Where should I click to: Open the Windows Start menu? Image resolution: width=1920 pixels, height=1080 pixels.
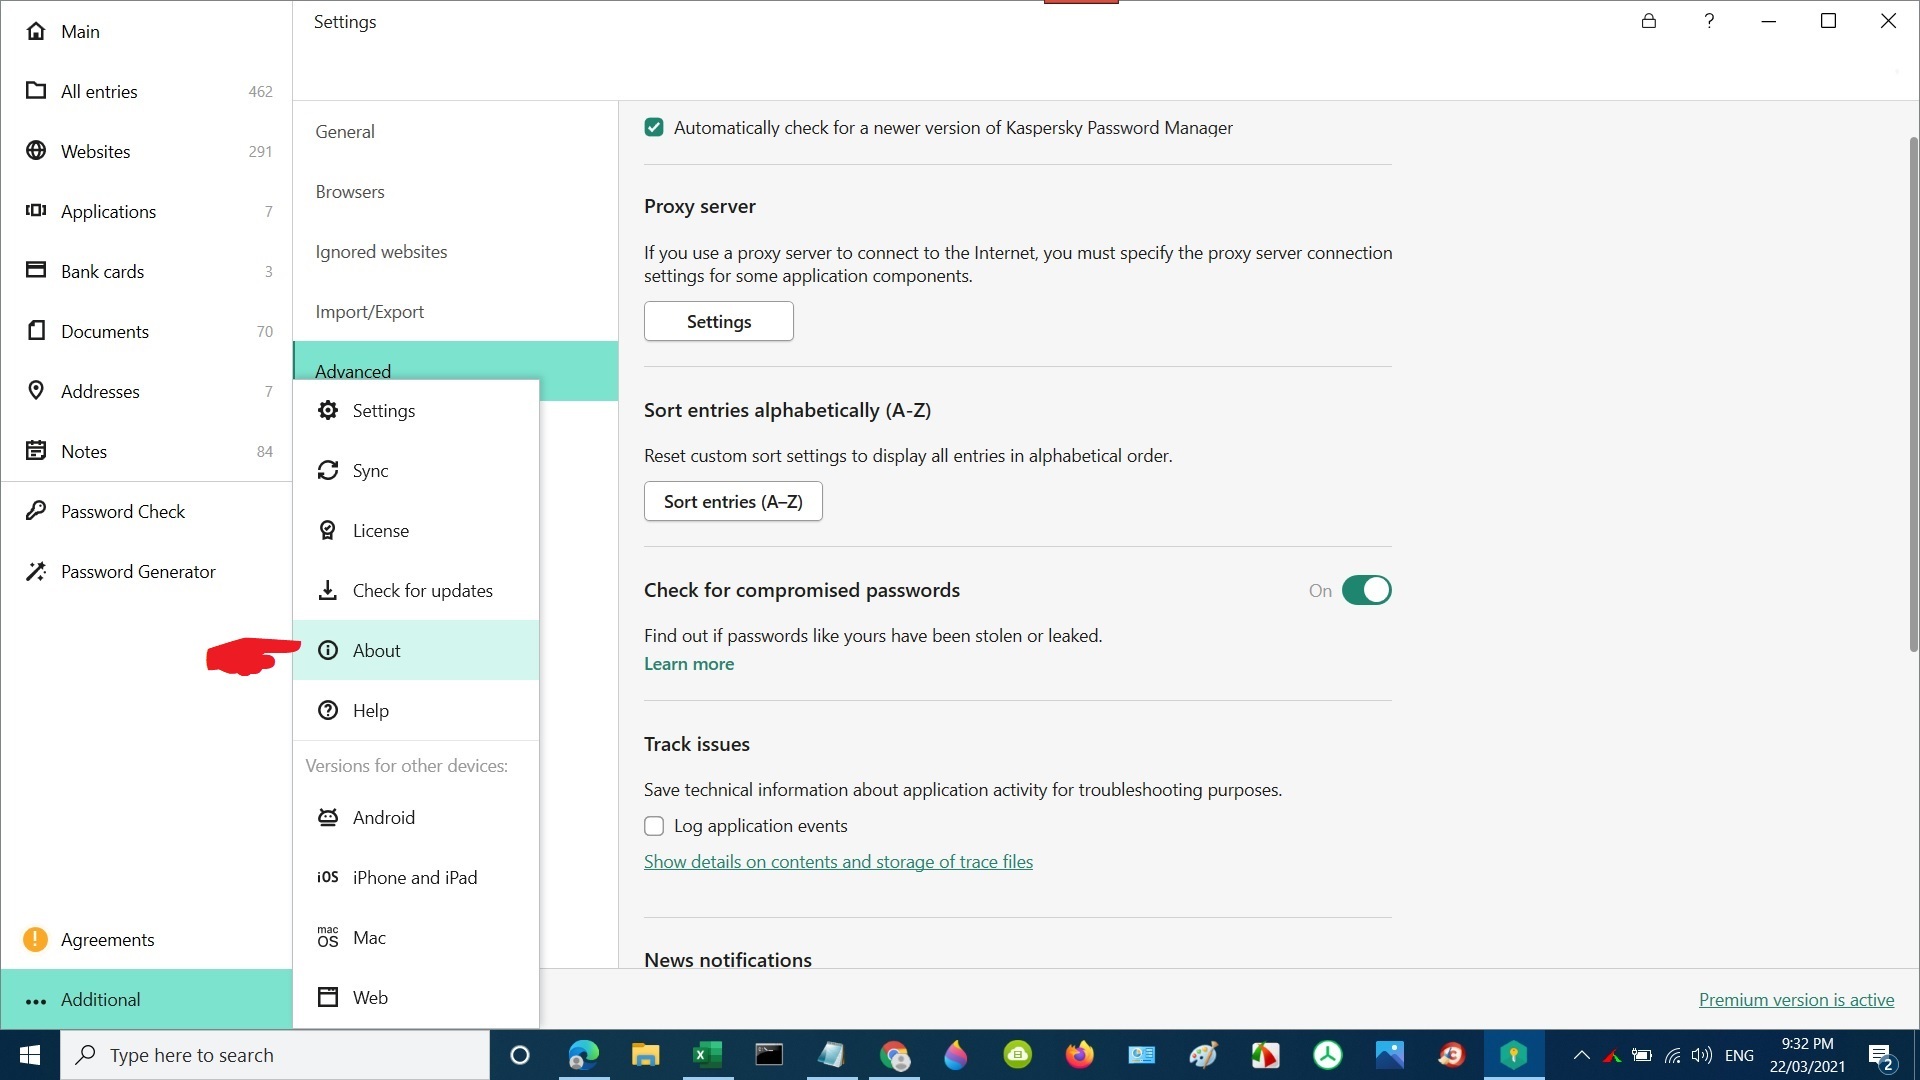pos(30,1055)
